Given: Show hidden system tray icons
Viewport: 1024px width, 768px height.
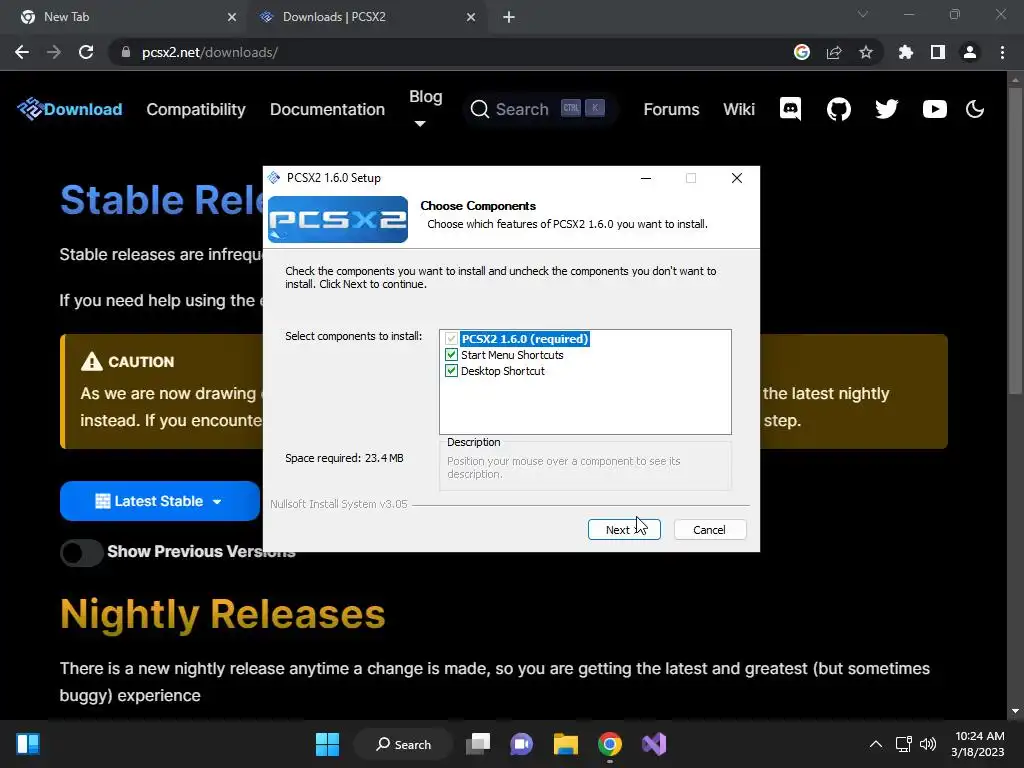Looking at the screenshot, I should [876, 744].
